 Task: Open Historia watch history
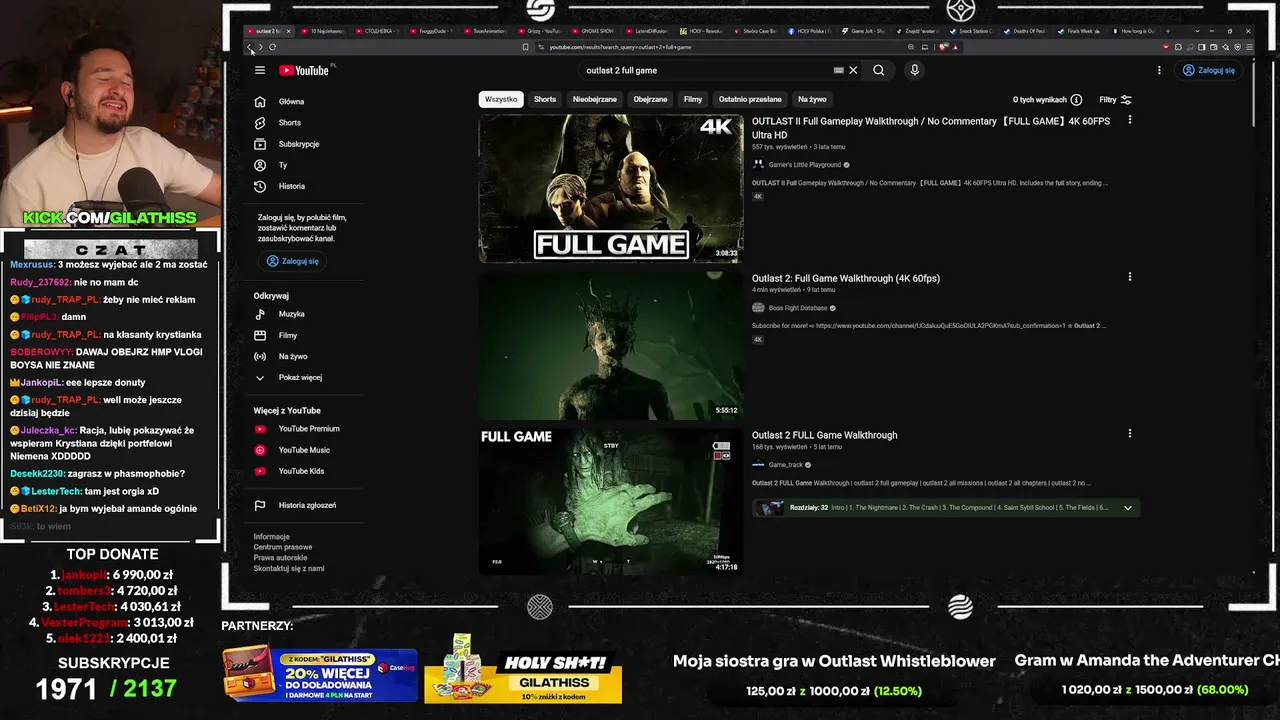pyautogui.click(x=291, y=186)
